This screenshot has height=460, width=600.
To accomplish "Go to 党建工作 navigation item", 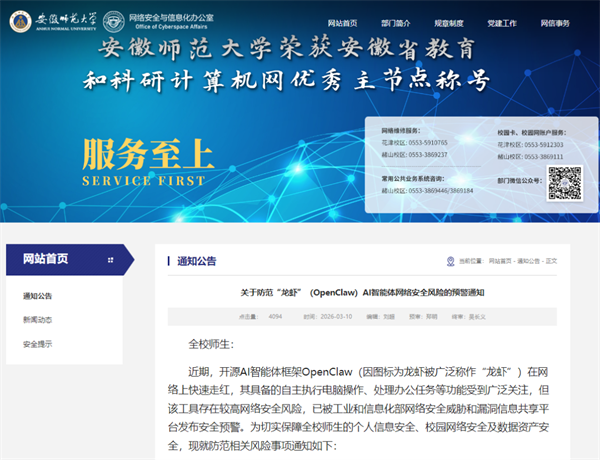I will [504, 22].
